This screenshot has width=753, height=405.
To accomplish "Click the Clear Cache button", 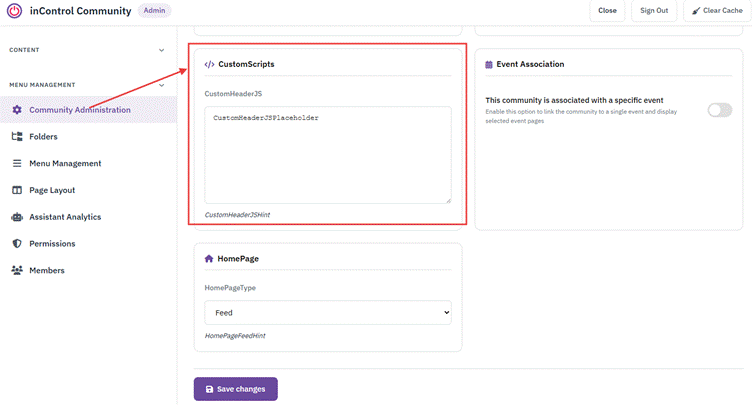I will pyautogui.click(x=717, y=11).
